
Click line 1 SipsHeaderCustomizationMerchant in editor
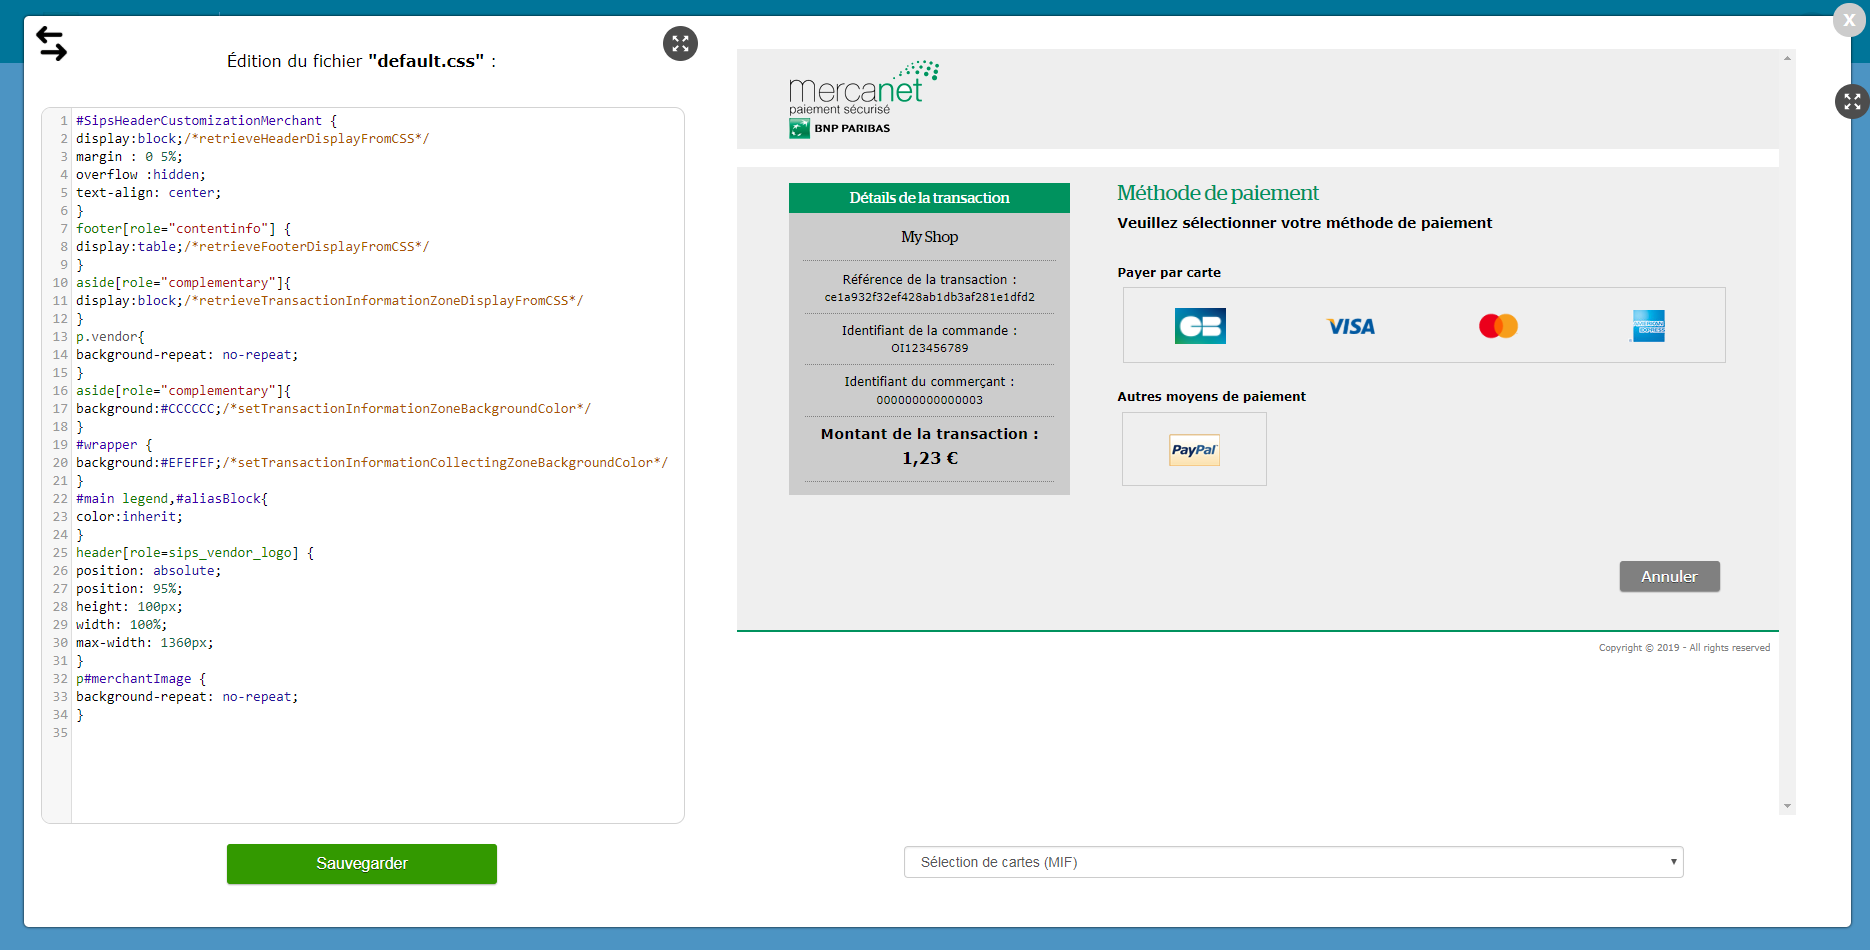coord(200,121)
